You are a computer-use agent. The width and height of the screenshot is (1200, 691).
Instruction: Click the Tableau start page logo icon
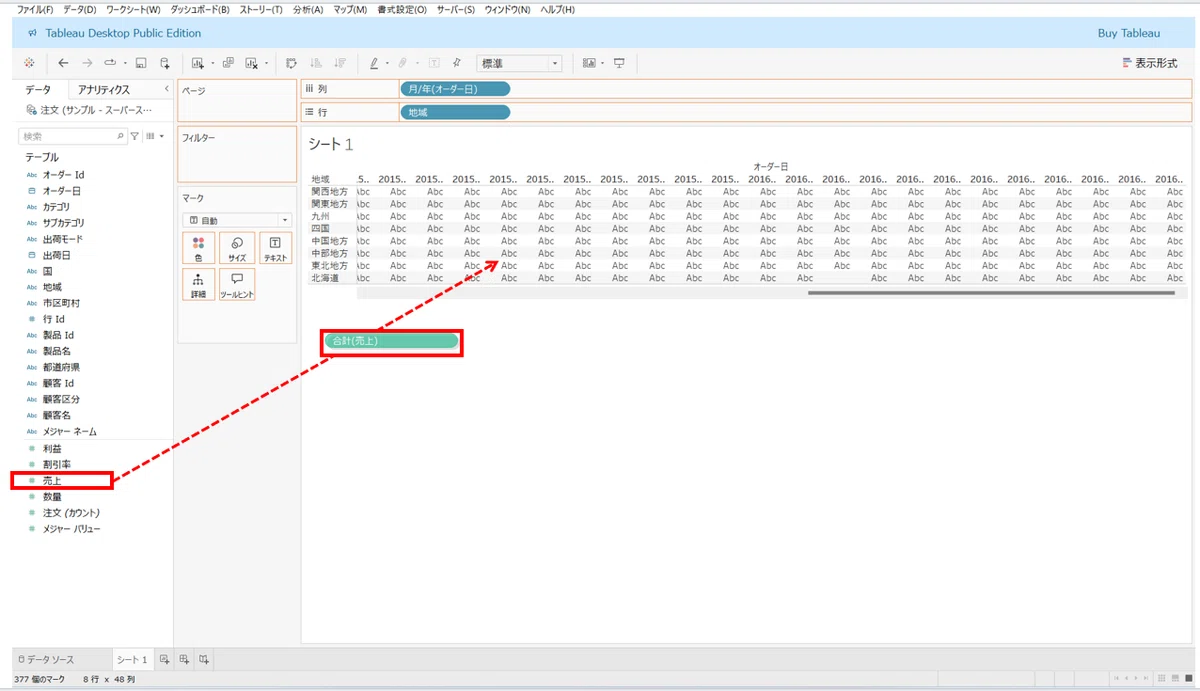pyautogui.click(x=28, y=63)
